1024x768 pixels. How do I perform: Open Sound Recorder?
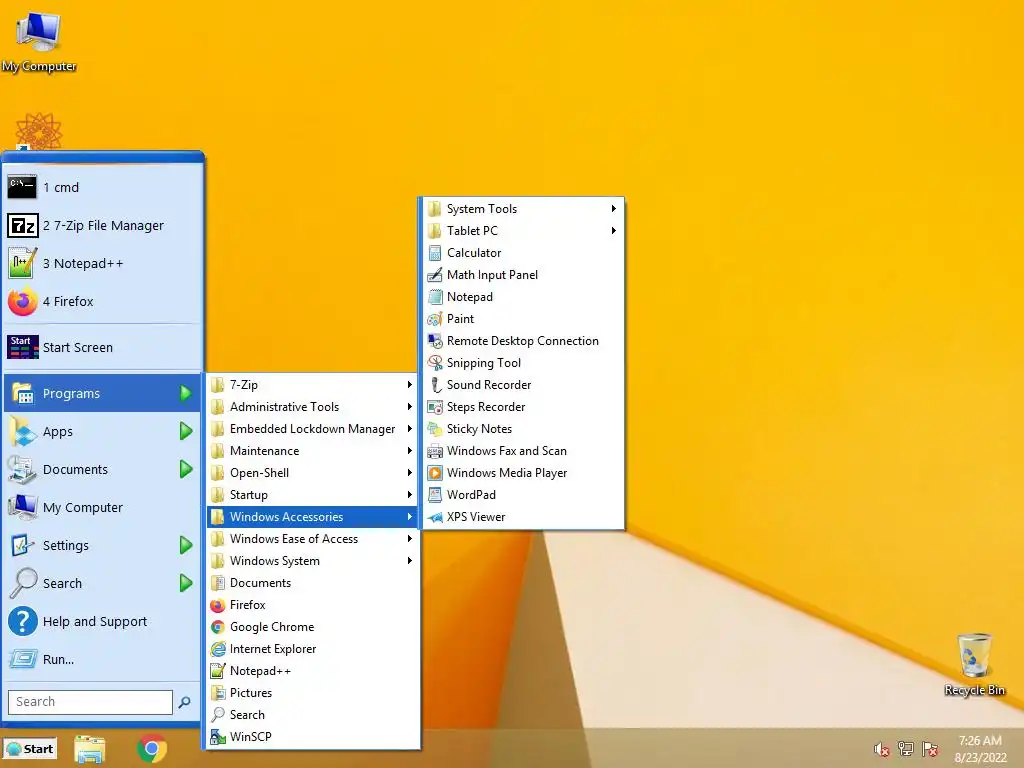522,385
